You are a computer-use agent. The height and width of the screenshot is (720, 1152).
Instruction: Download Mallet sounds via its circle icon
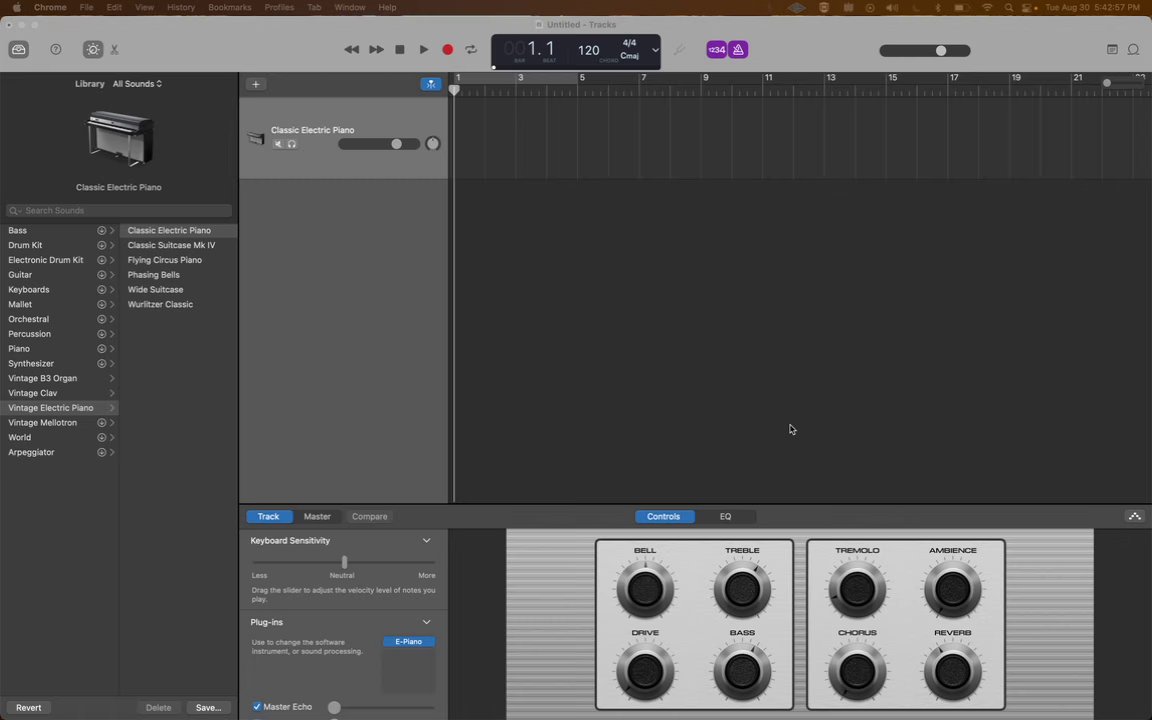[x=101, y=304]
